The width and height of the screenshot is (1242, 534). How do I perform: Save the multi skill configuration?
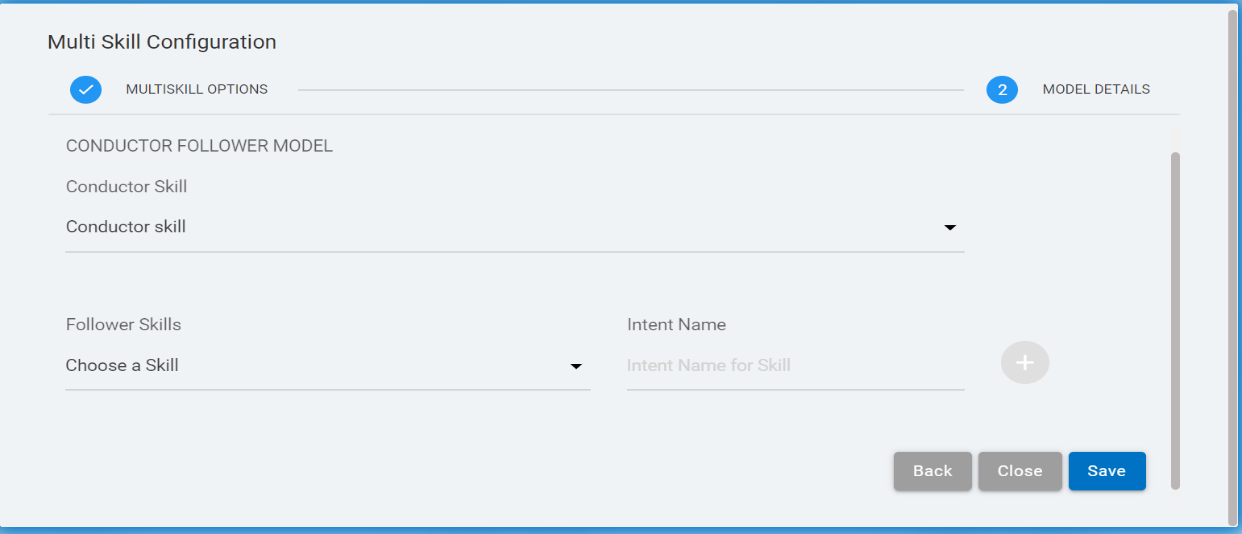pyautogui.click(x=1106, y=471)
